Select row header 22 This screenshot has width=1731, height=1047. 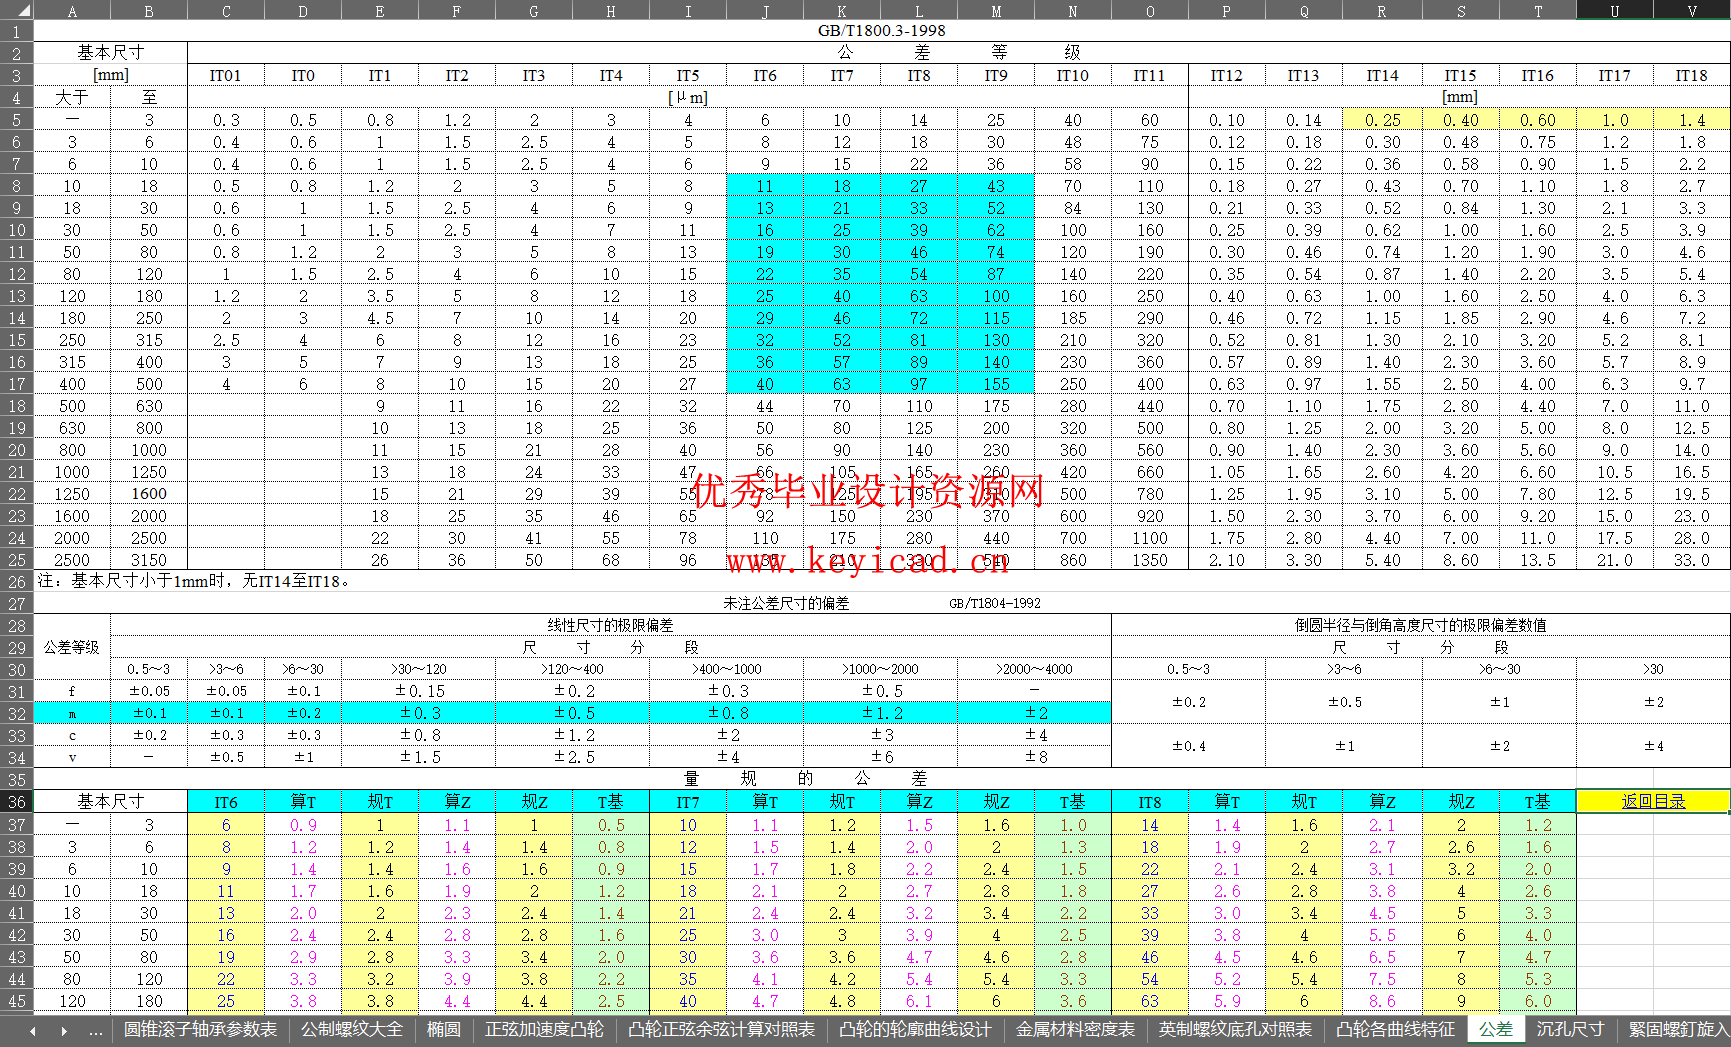[x=15, y=494]
